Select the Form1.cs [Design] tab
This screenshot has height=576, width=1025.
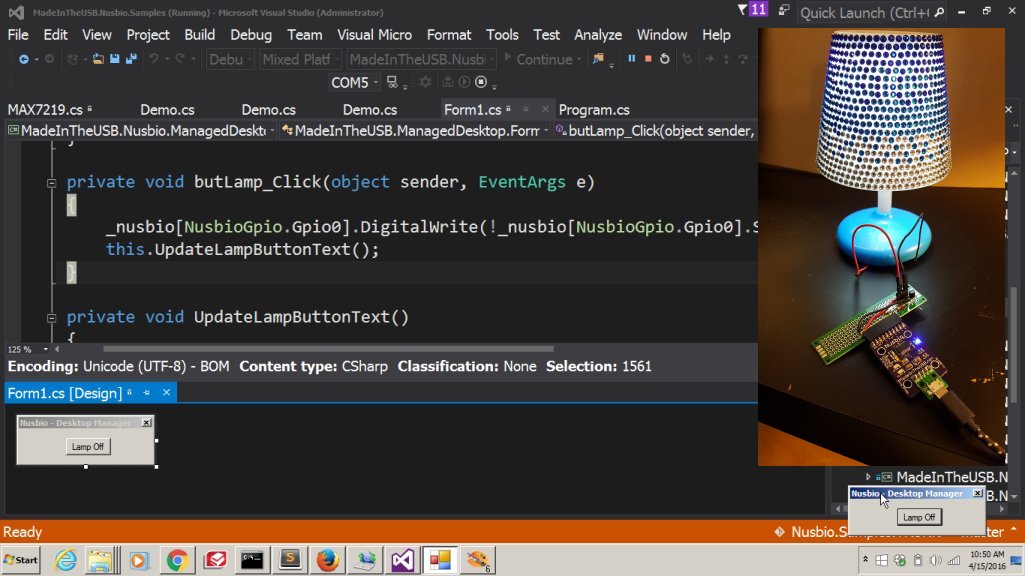pyautogui.click(x=65, y=393)
